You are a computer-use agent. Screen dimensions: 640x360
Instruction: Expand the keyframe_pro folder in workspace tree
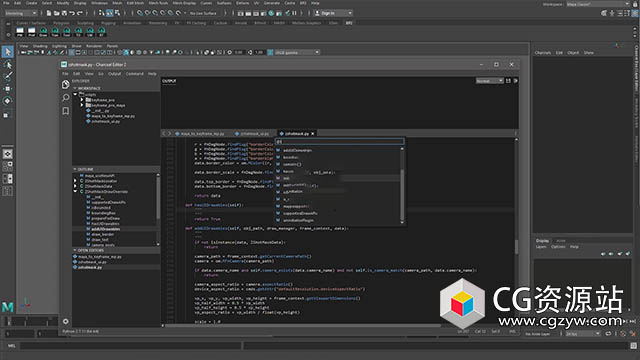pos(82,100)
